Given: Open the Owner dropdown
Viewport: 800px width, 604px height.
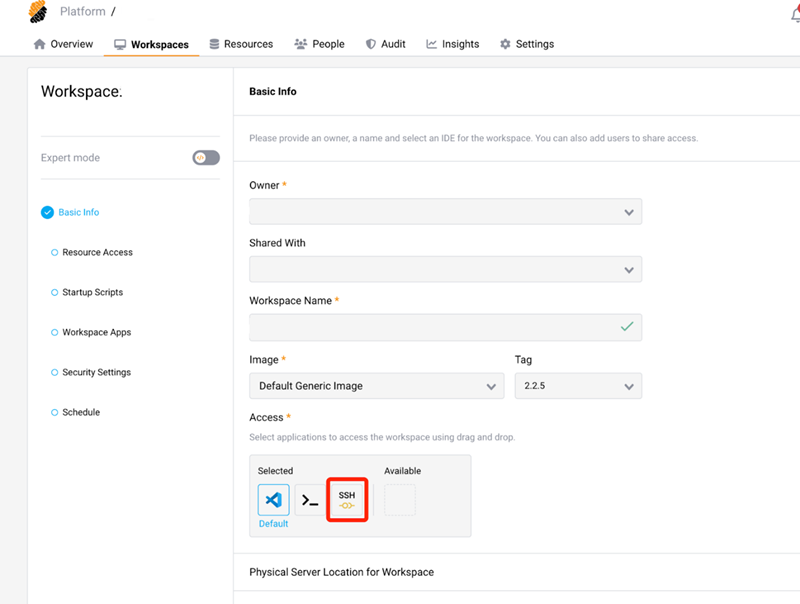Looking at the screenshot, I should click(x=445, y=211).
